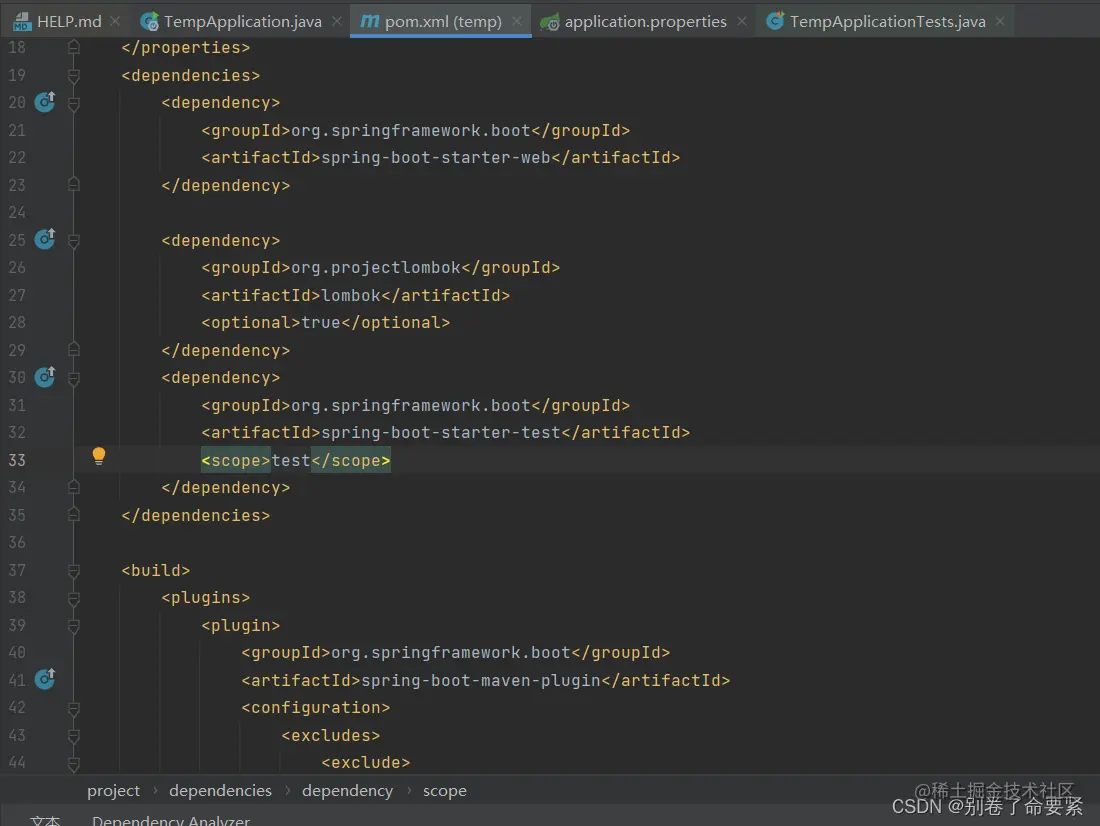Collapse the dependency fold at line 20

pyautogui.click(x=74, y=103)
